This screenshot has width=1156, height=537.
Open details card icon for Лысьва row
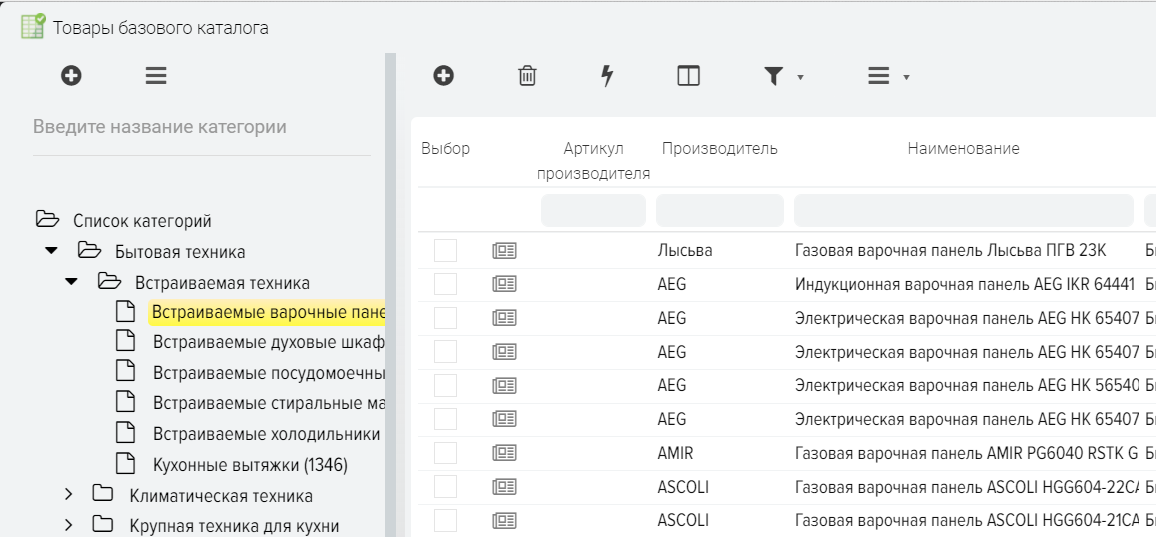click(503, 251)
